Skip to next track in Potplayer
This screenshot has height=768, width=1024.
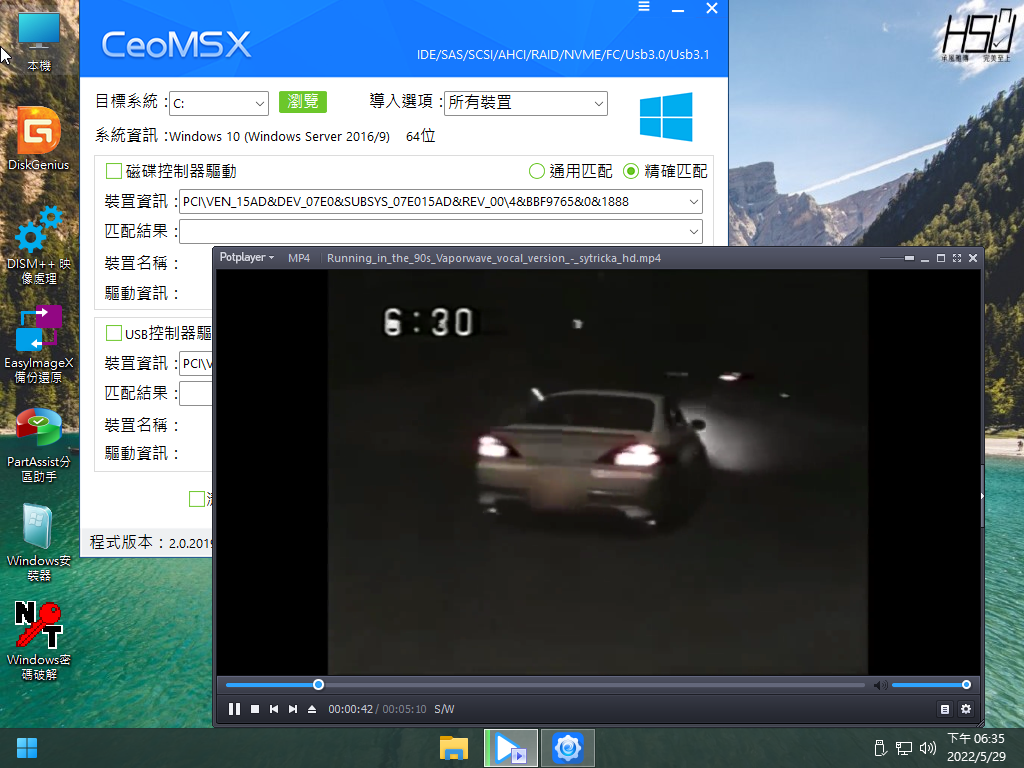pos(293,709)
